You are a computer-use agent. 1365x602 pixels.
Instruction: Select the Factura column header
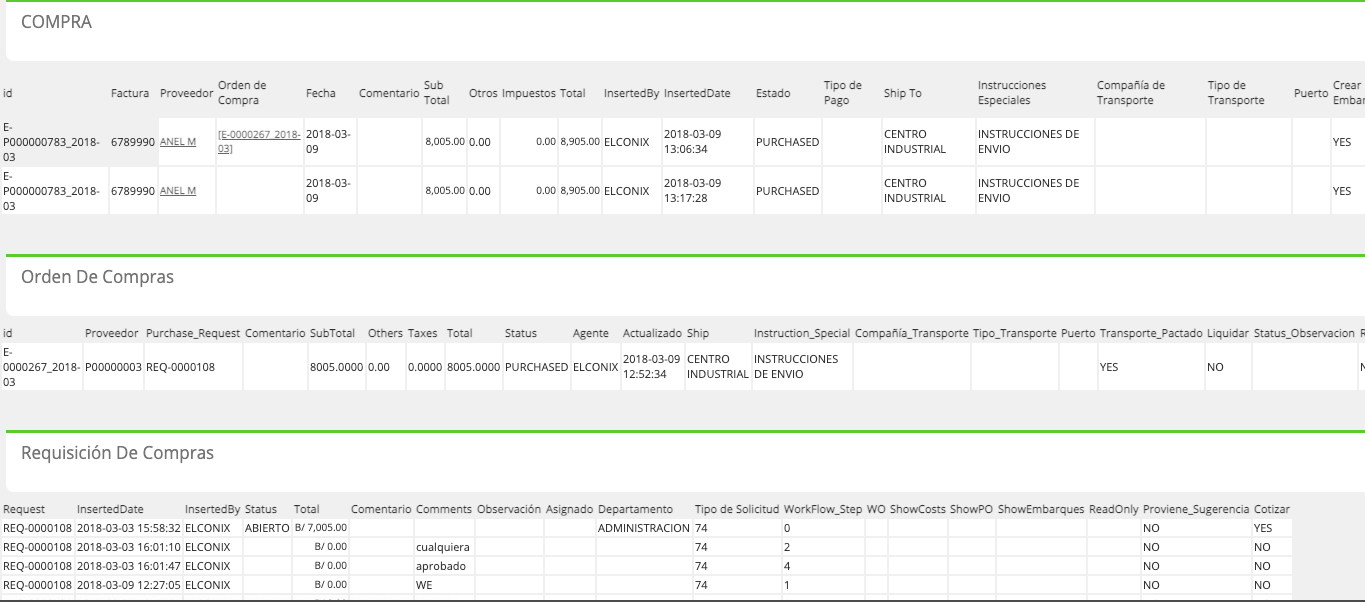pos(130,93)
